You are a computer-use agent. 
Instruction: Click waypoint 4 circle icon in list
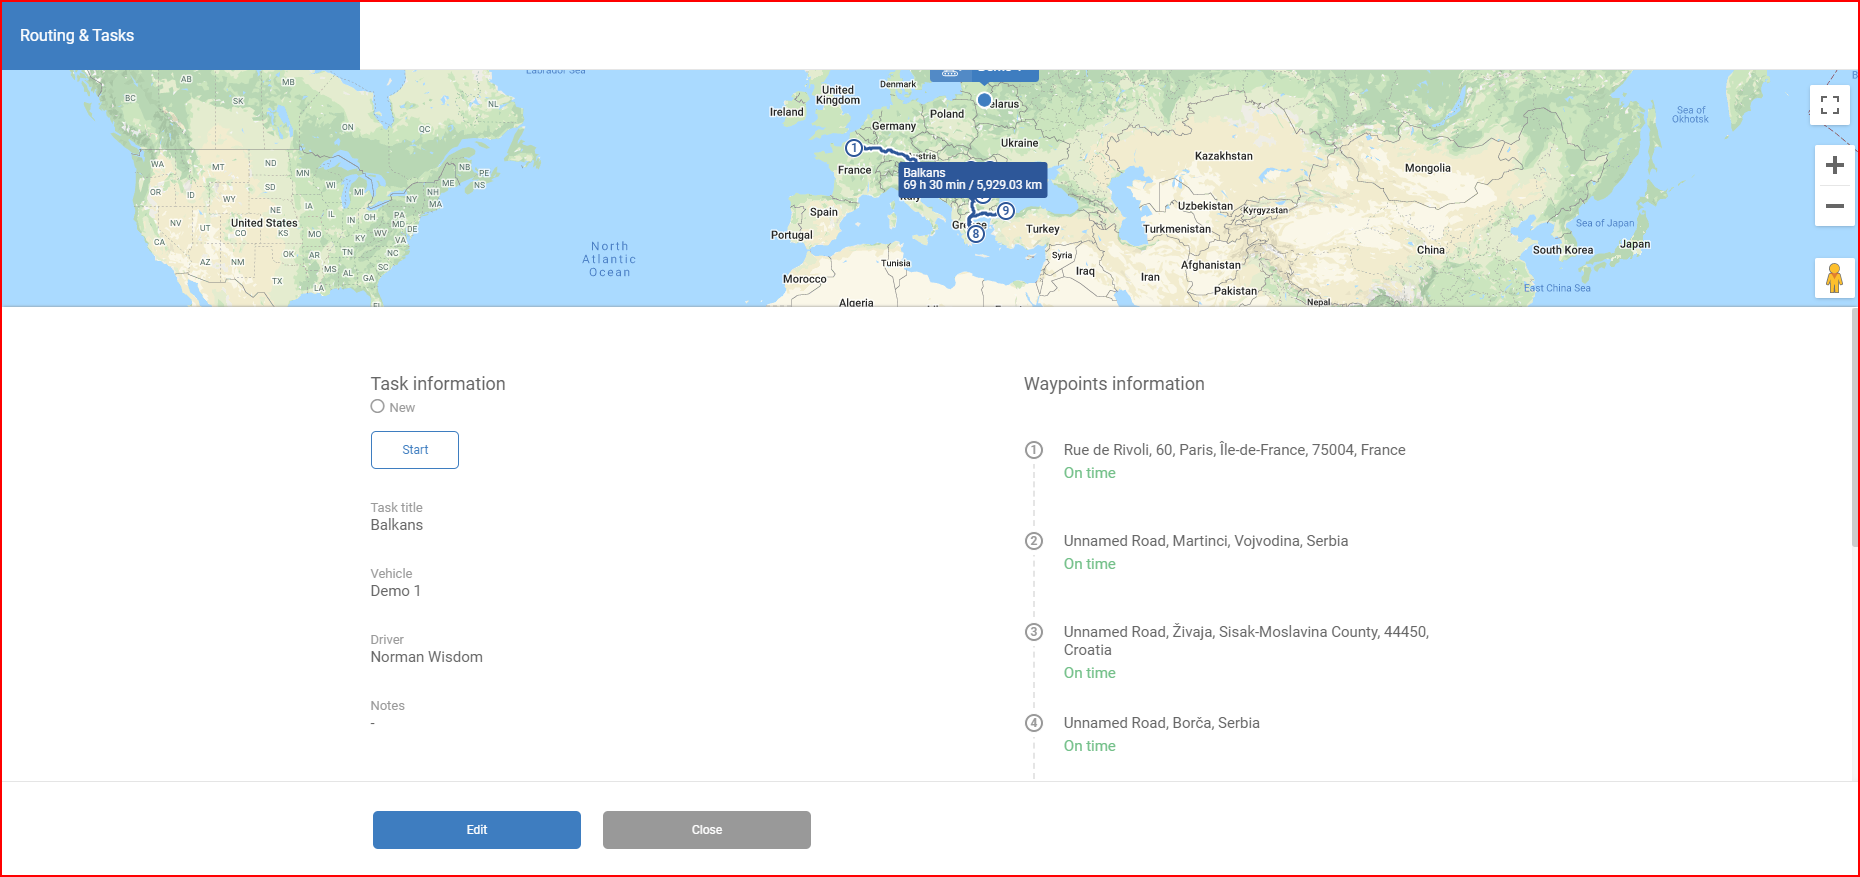(x=1034, y=723)
